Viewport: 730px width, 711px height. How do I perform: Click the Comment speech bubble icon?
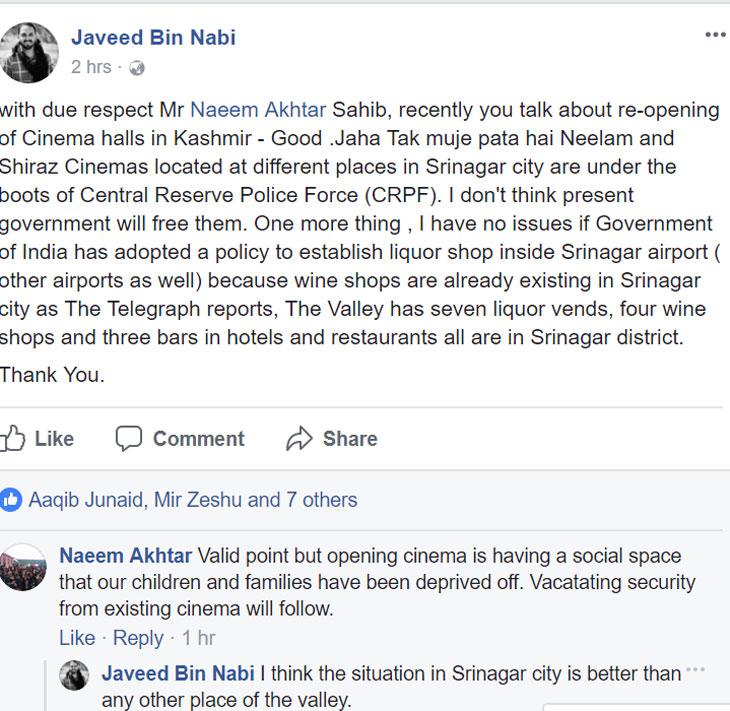(x=128, y=438)
